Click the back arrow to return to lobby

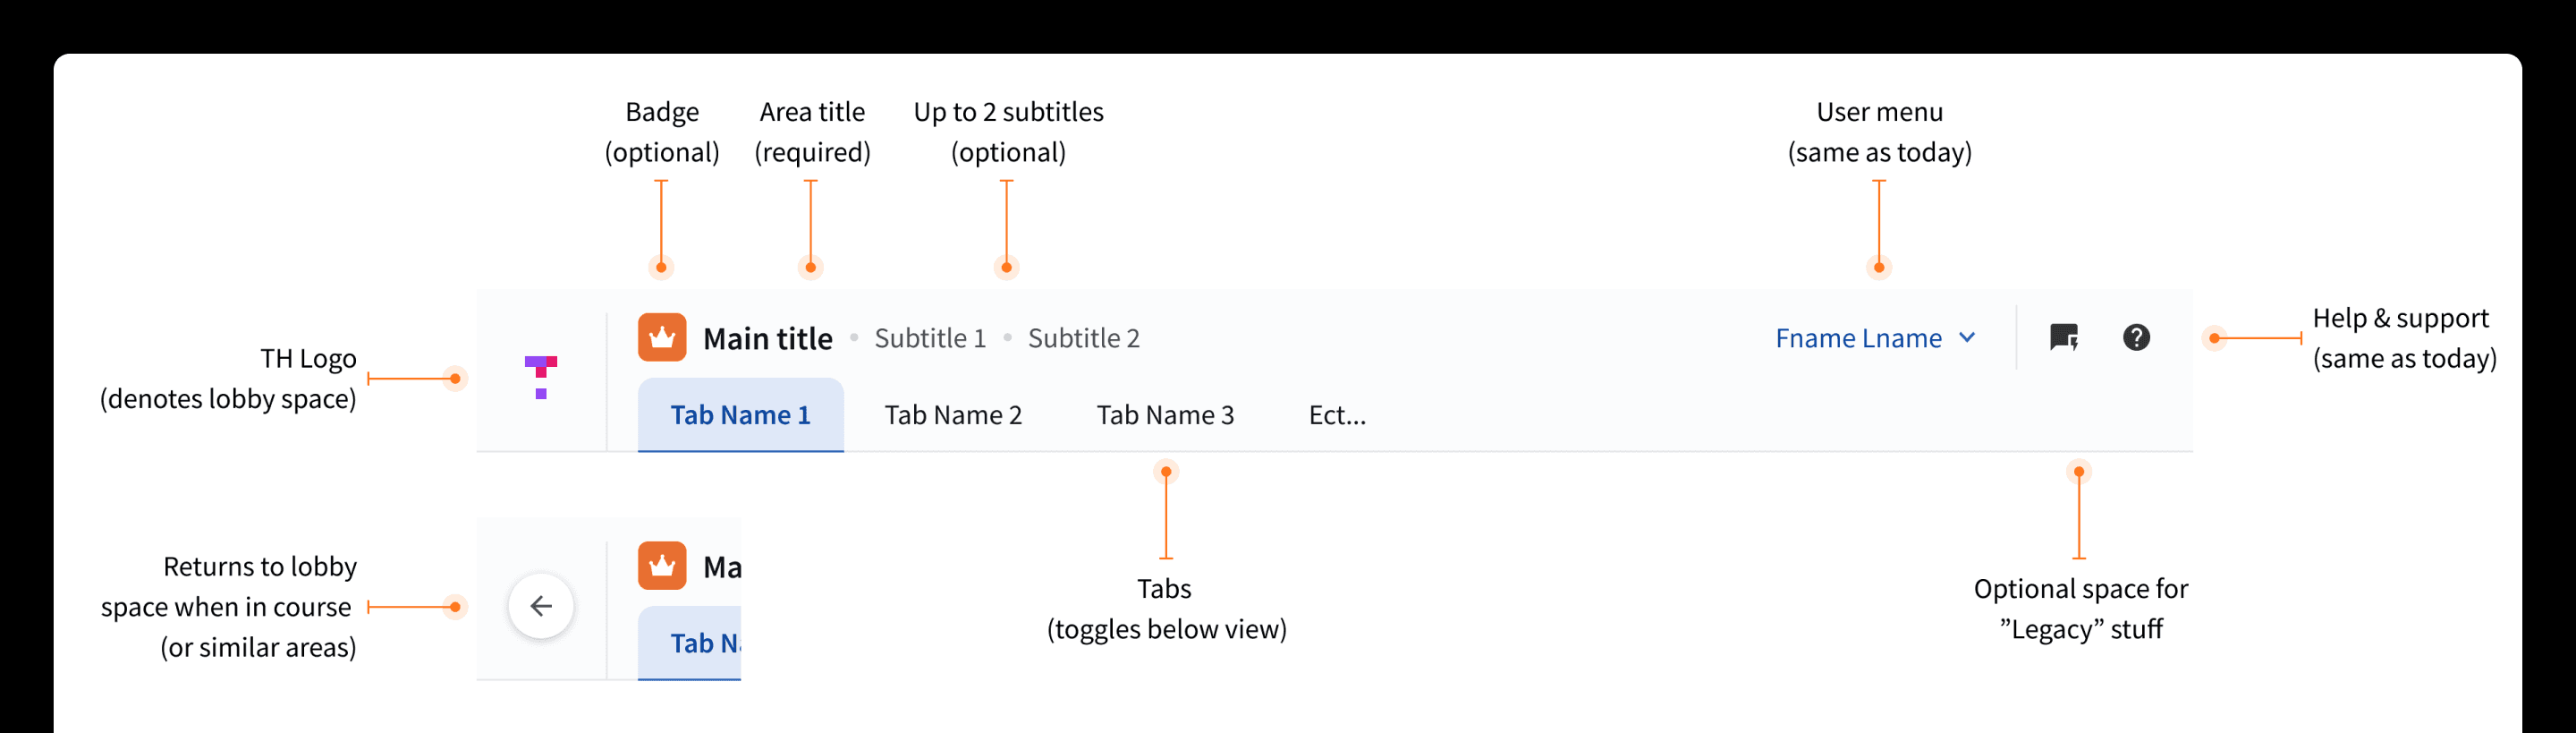(540, 605)
